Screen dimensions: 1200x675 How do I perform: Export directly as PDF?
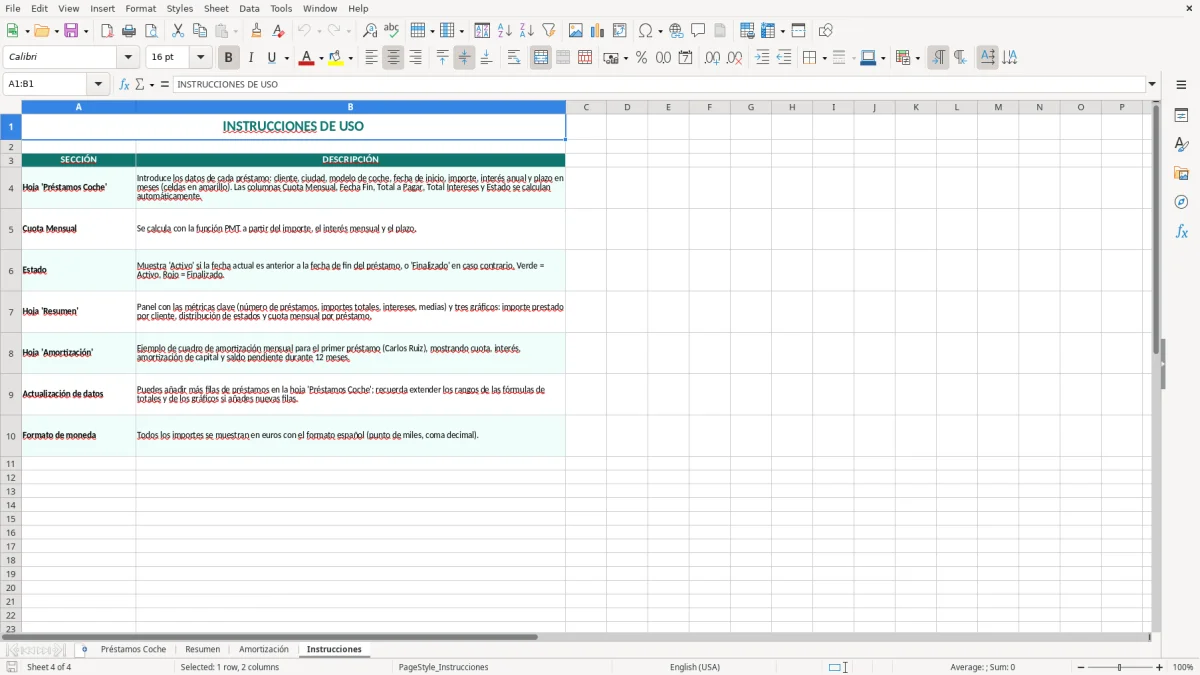pyautogui.click(x=107, y=31)
